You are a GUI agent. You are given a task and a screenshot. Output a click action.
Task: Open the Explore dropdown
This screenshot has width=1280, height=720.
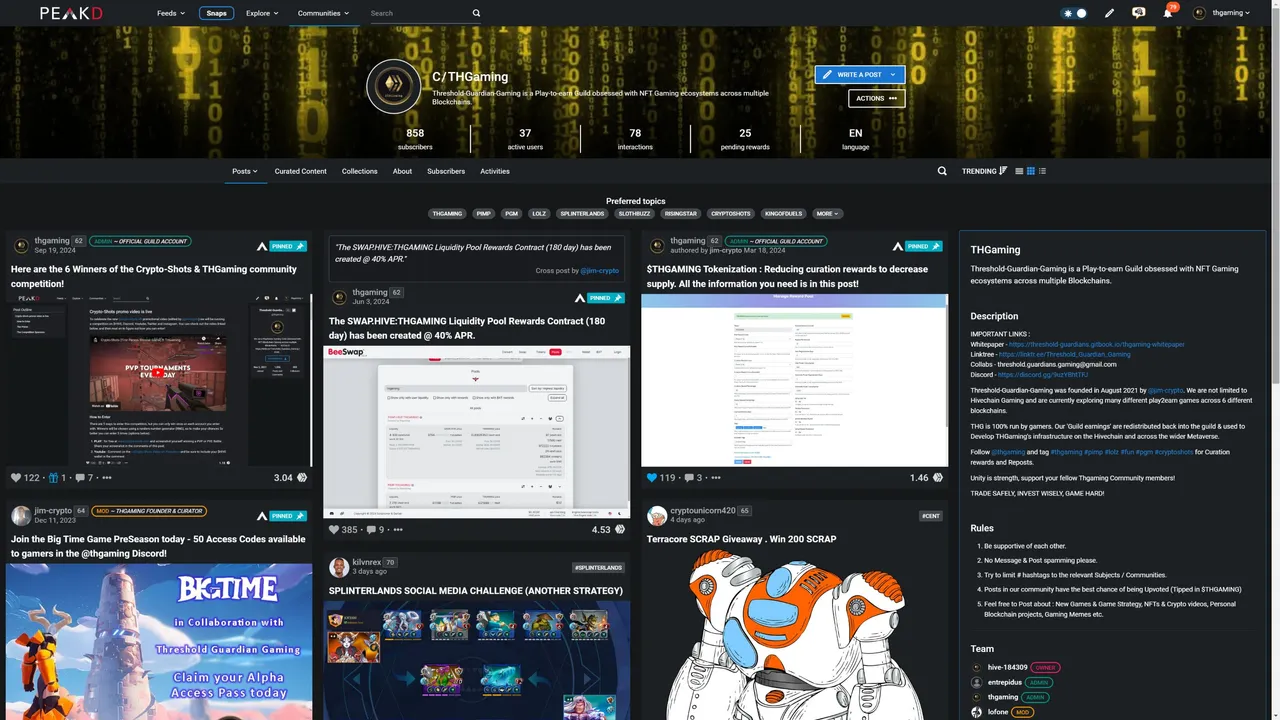pyautogui.click(x=262, y=13)
